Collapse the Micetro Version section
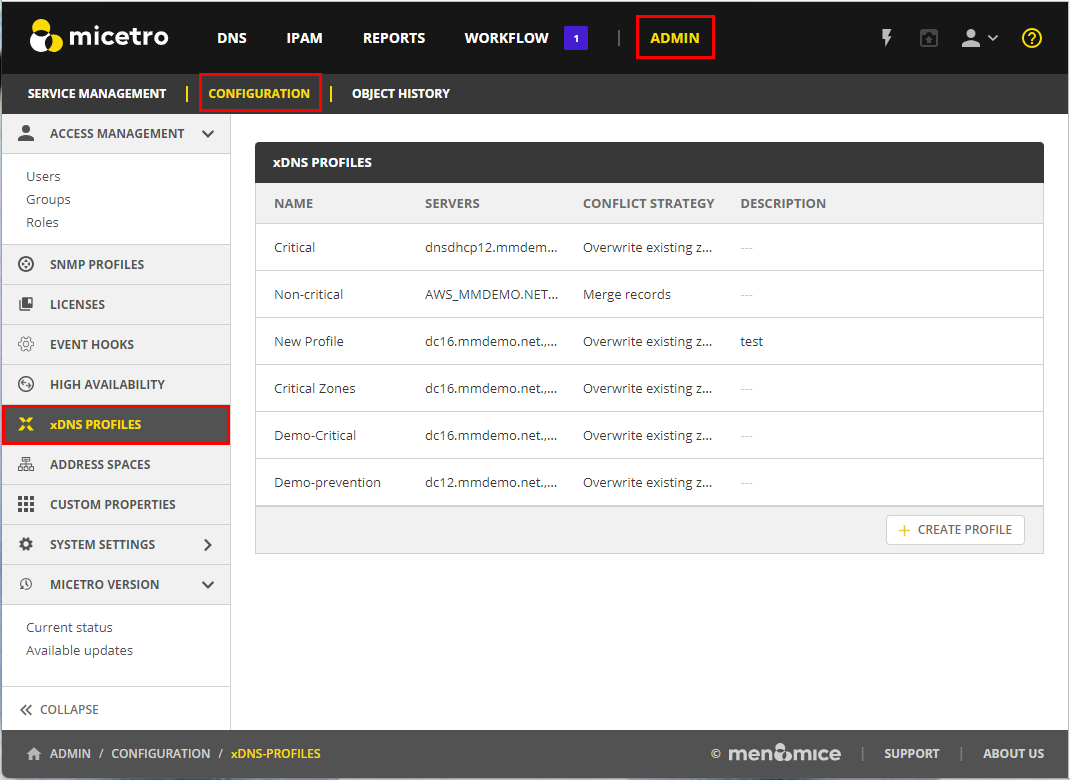Viewport: 1070px width, 780px height. coord(208,584)
